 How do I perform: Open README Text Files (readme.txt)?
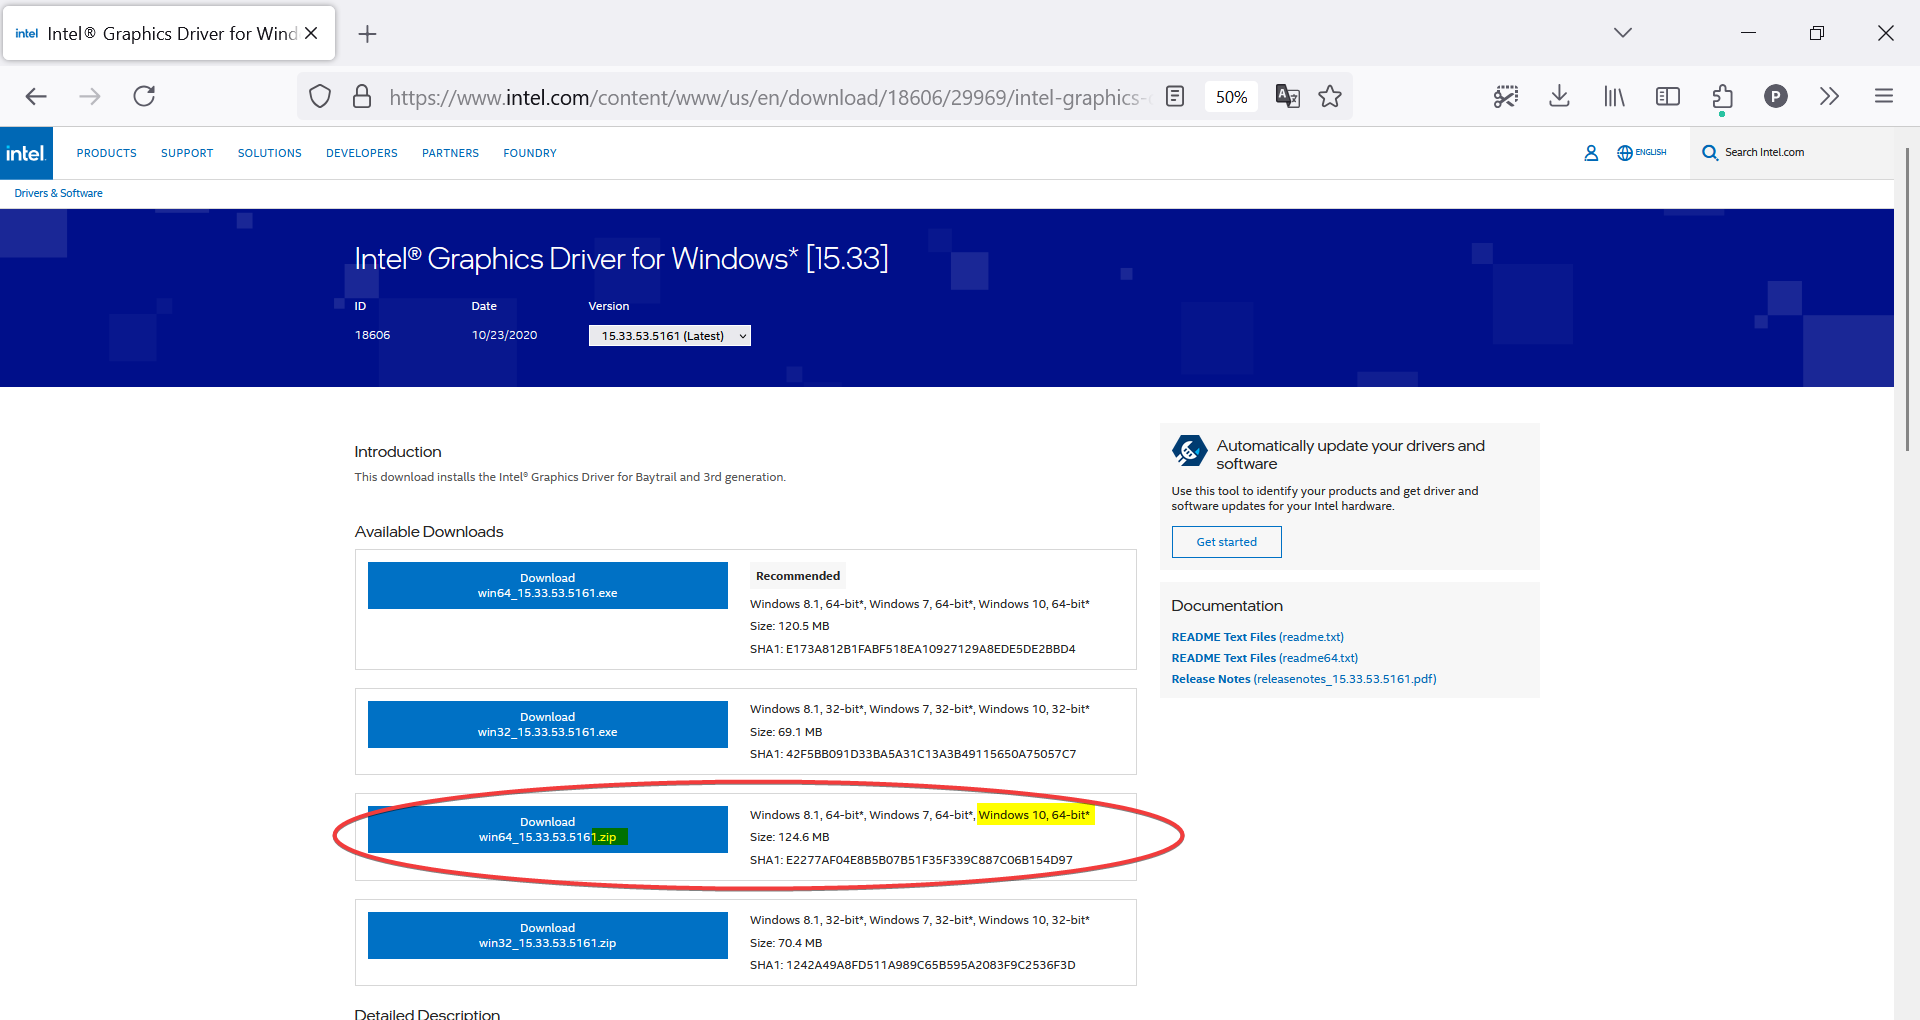point(1258,637)
